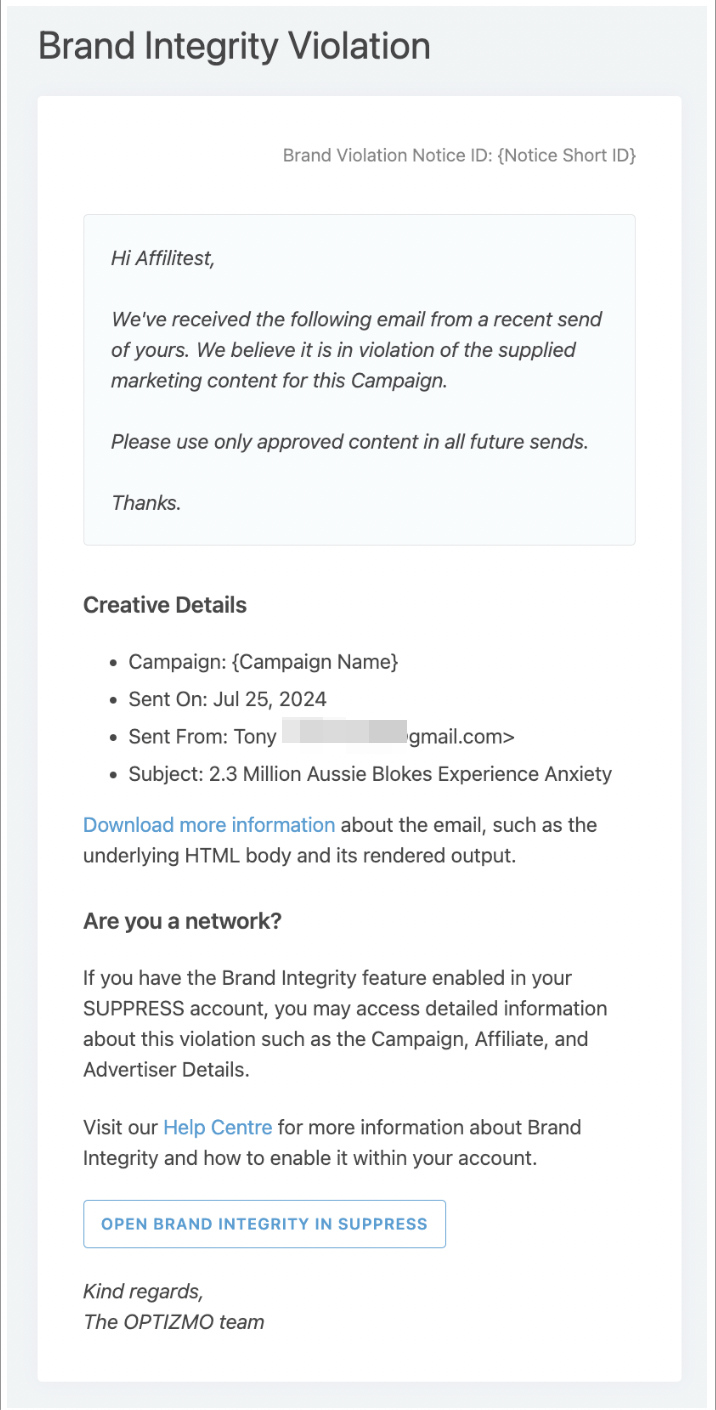Select the Creative Details heading
The width and height of the screenshot is (716, 1410).
(x=165, y=605)
